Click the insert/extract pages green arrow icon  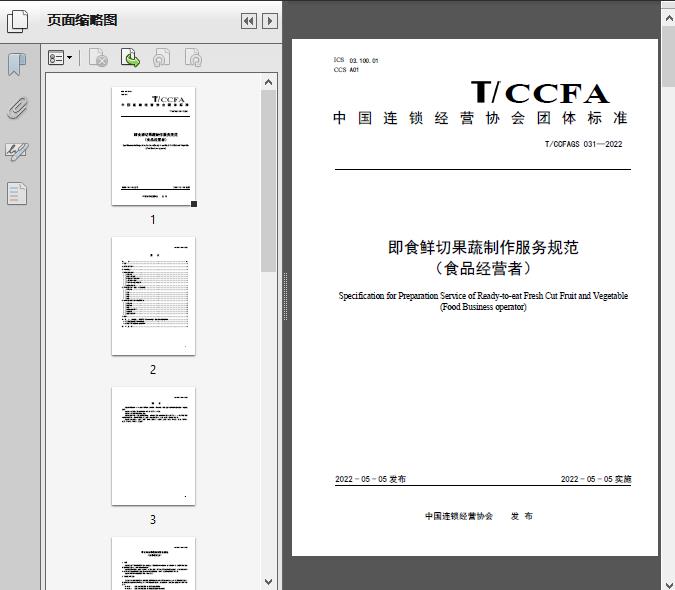130,58
